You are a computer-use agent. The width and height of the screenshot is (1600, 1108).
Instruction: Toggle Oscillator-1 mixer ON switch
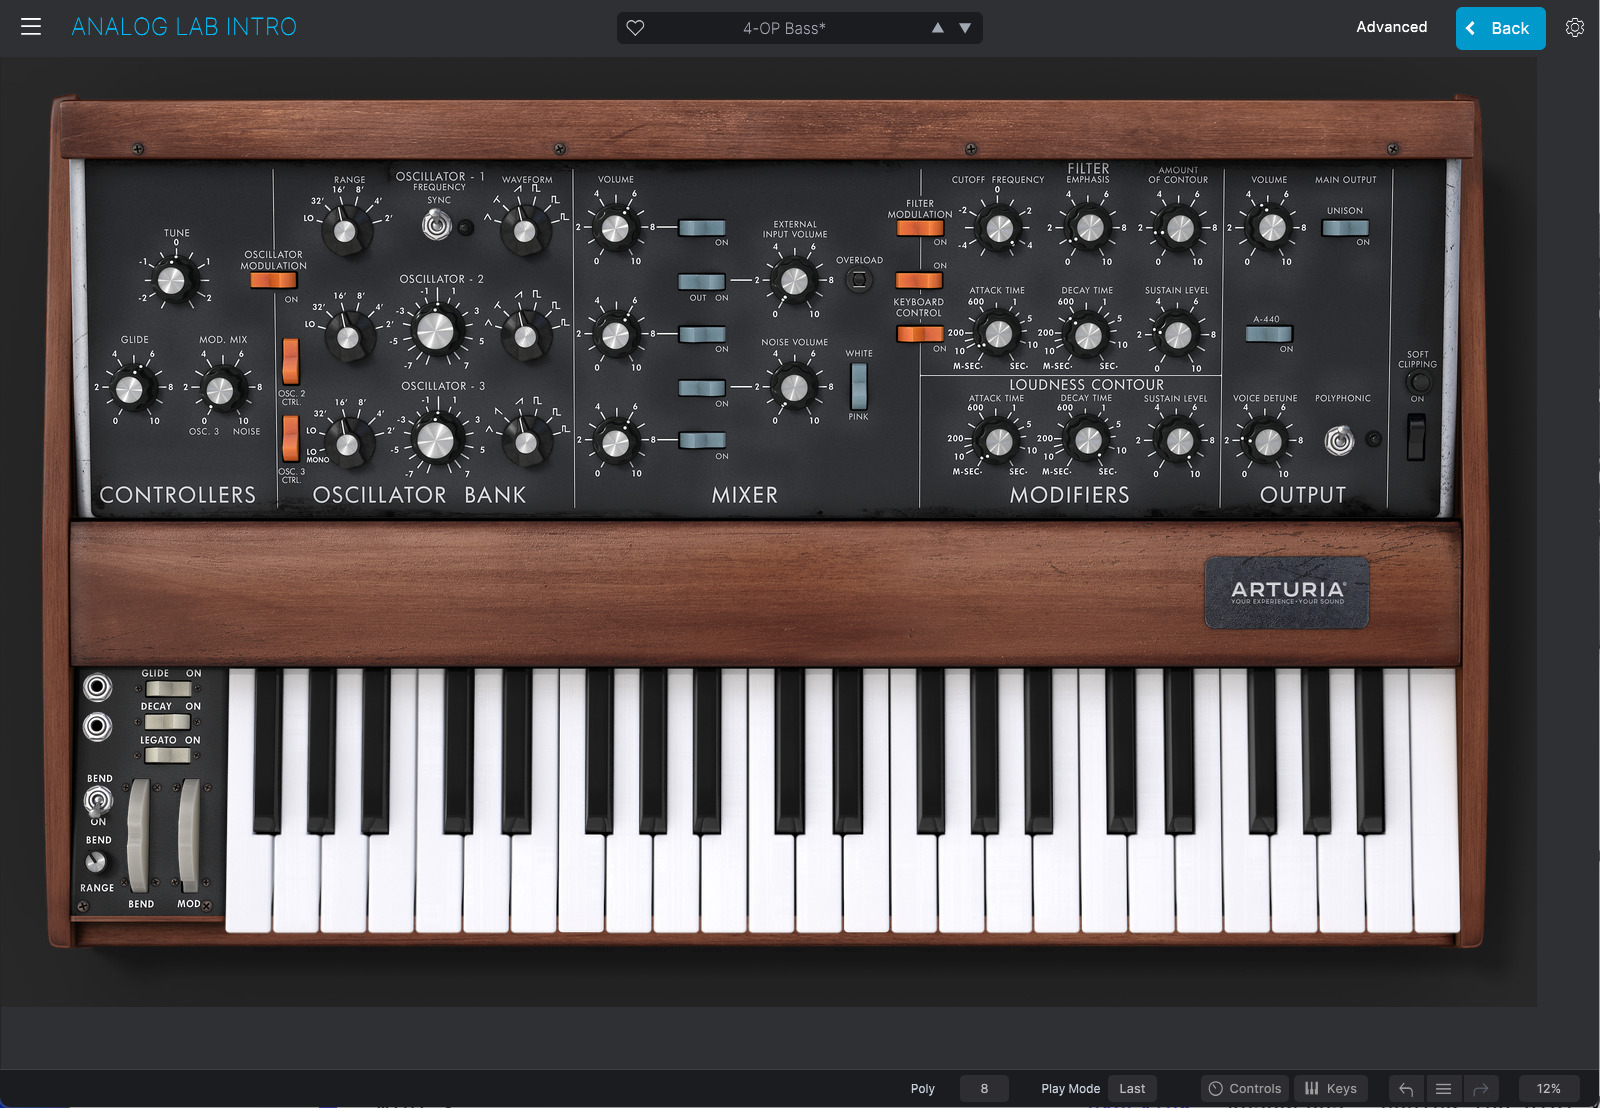[x=702, y=228]
